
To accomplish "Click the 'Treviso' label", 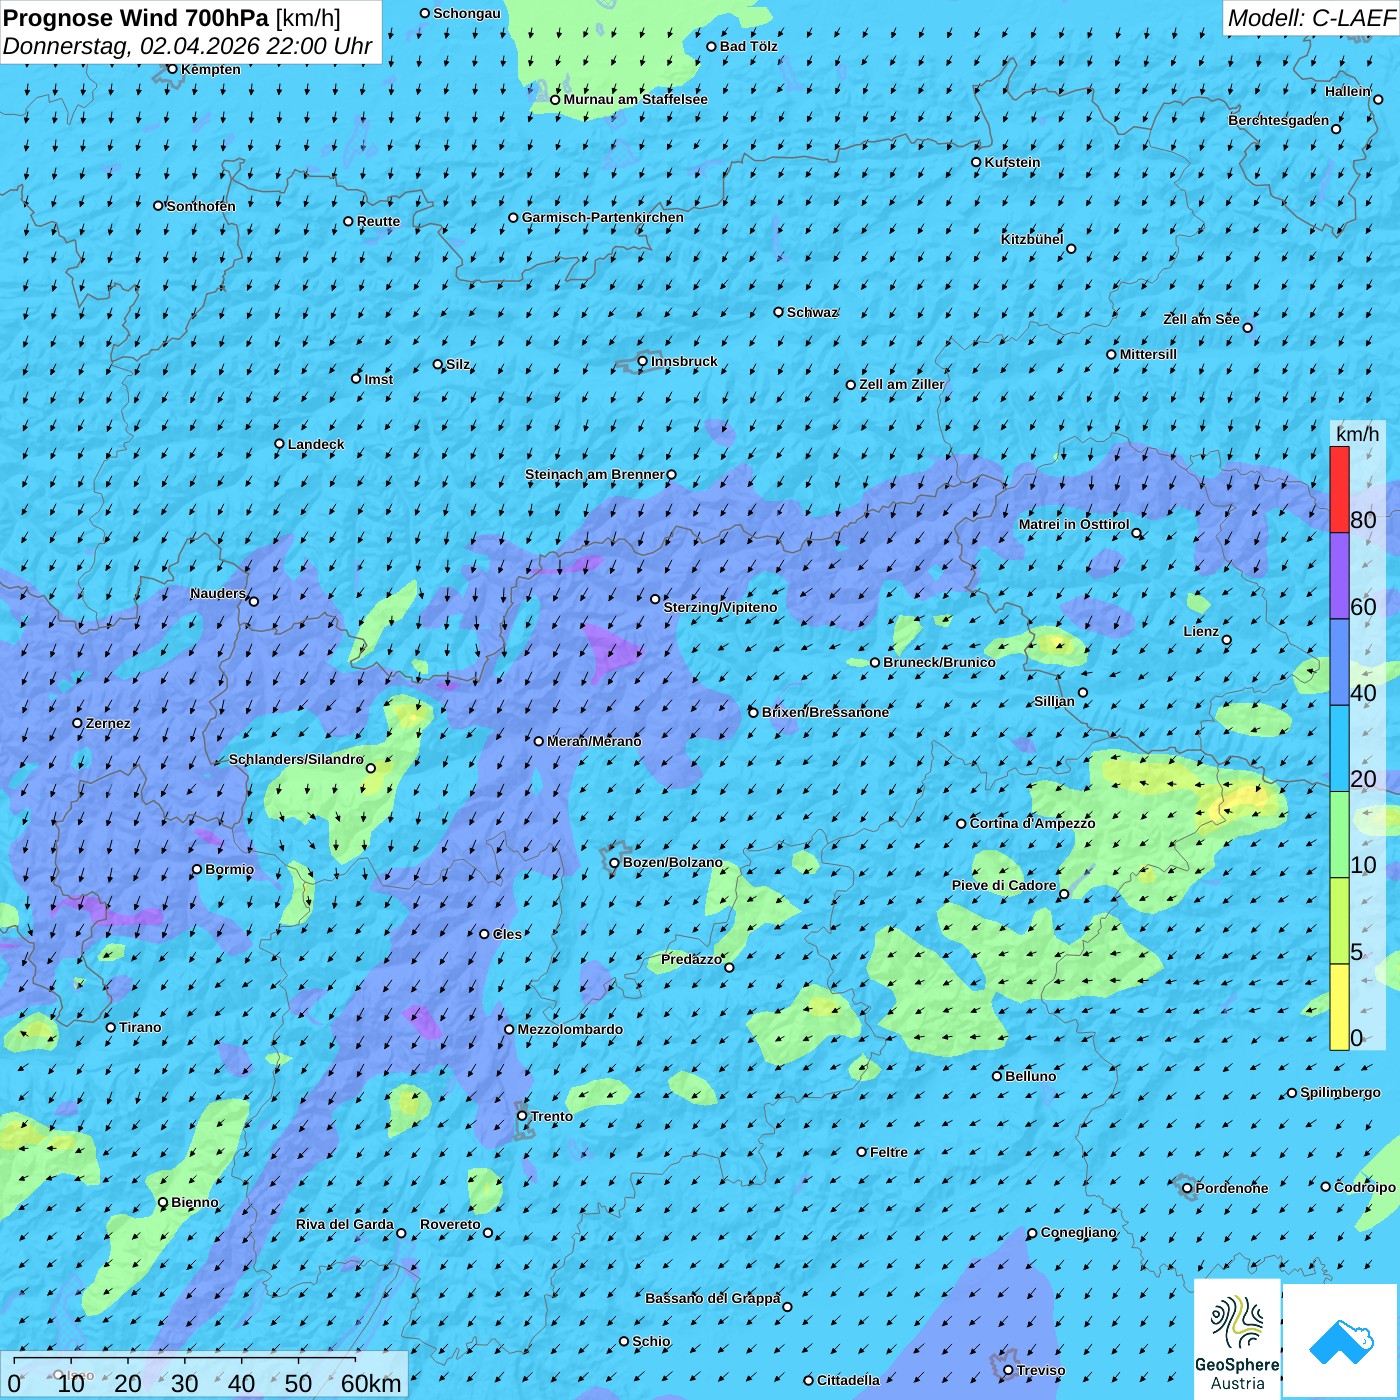I will click(x=1040, y=1370).
